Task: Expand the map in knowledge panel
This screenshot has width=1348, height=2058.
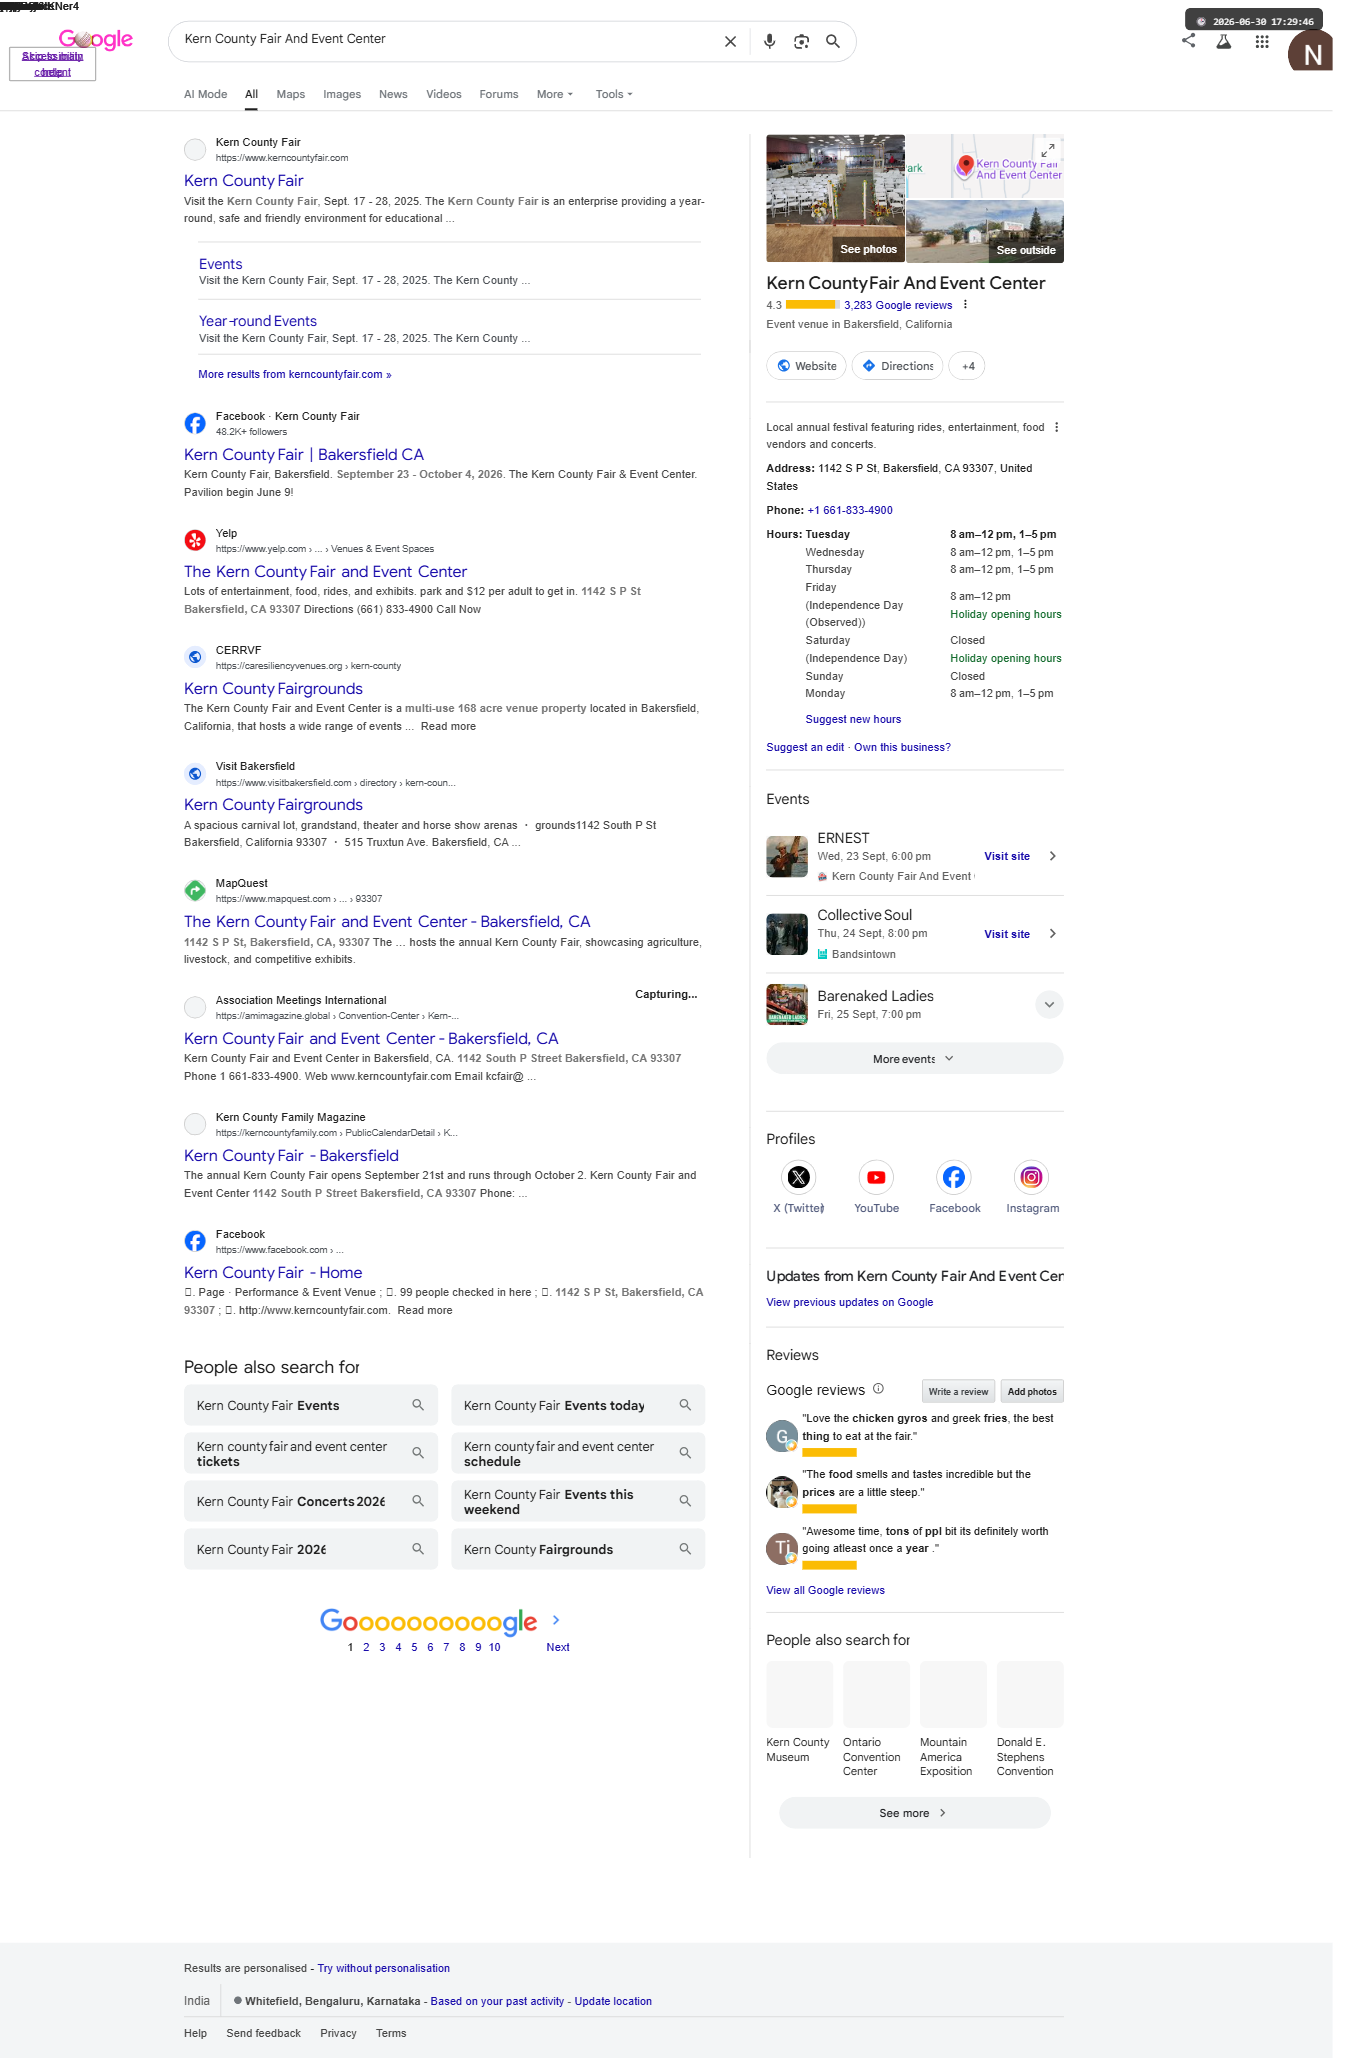Action: [1047, 150]
